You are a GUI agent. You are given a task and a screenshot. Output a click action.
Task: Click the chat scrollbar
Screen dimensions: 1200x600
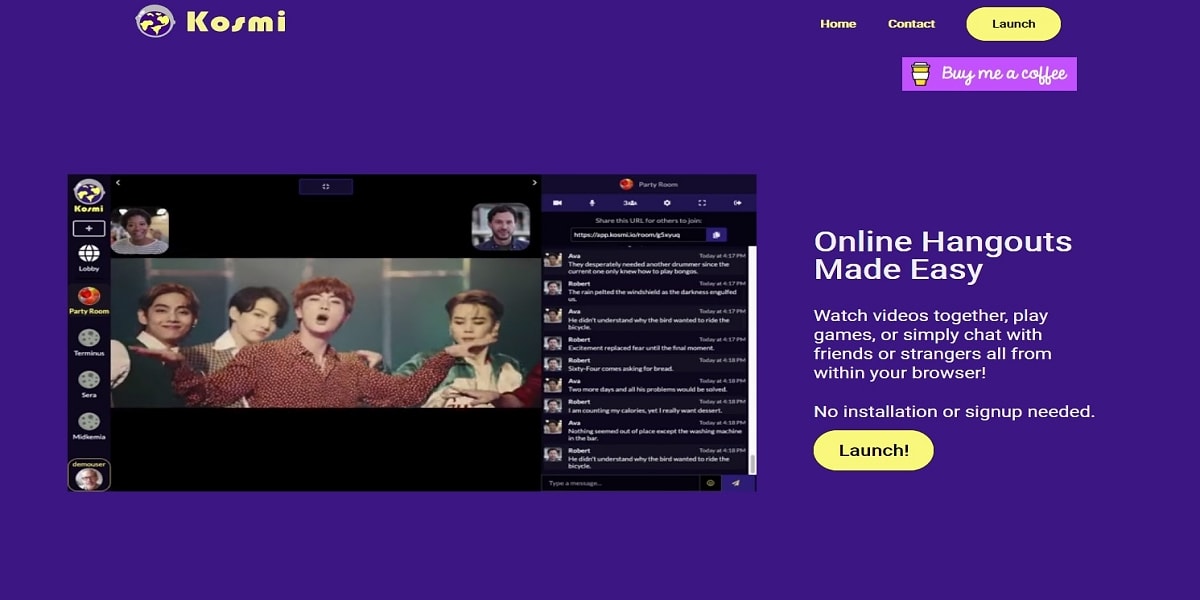click(752, 360)
